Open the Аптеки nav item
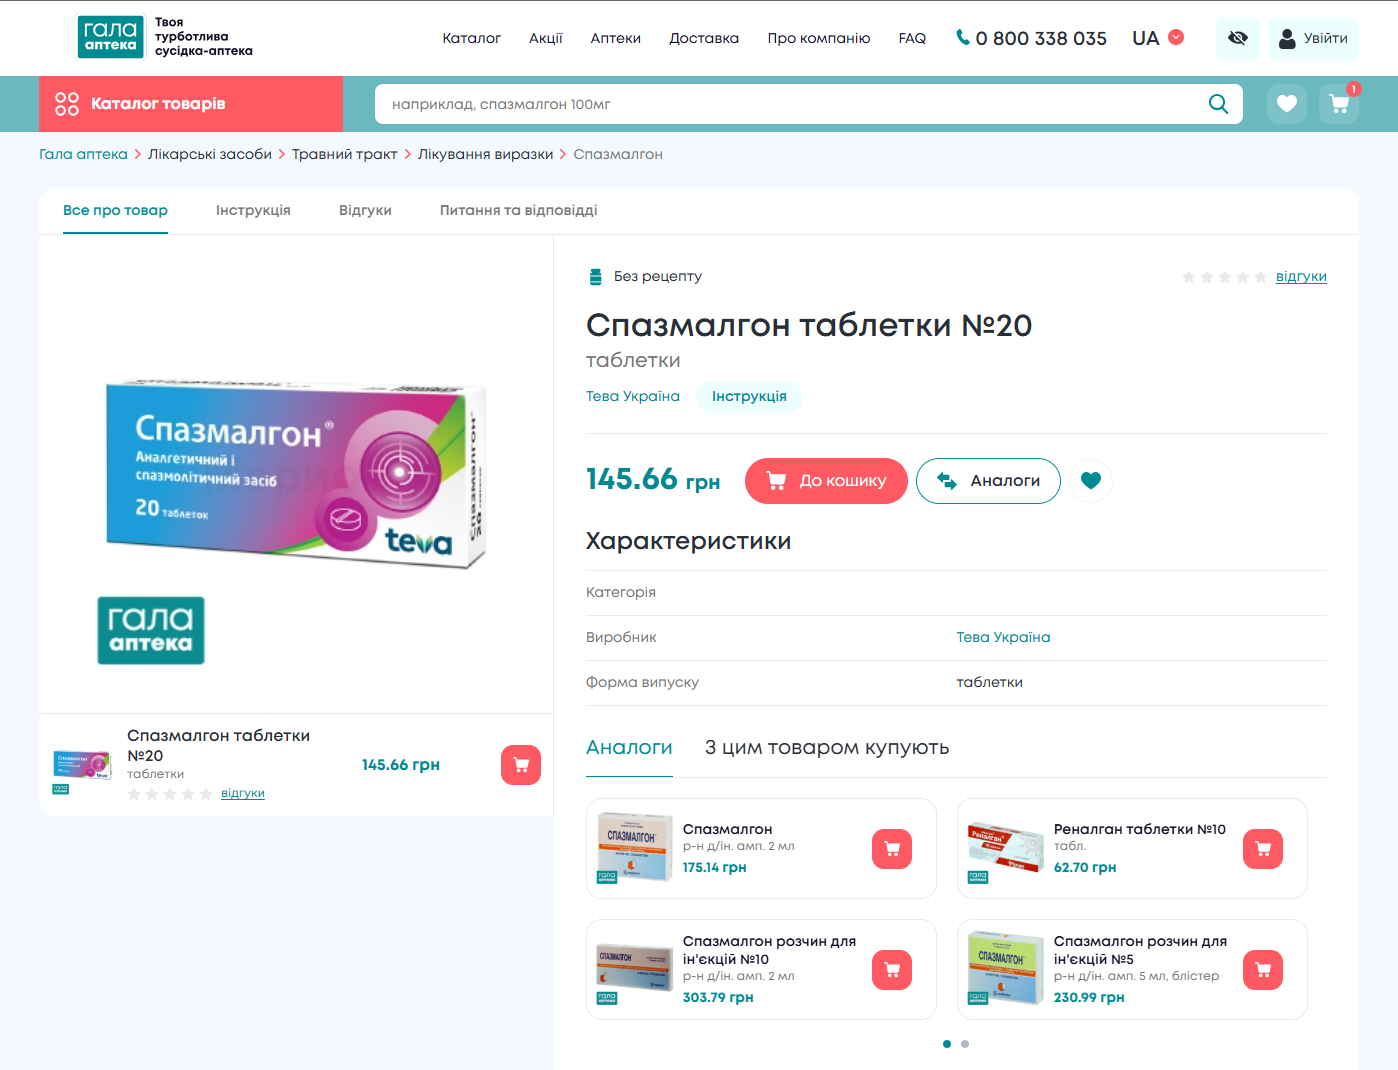Screen dimensions: 1398x1070 click(x=615, y=38)
